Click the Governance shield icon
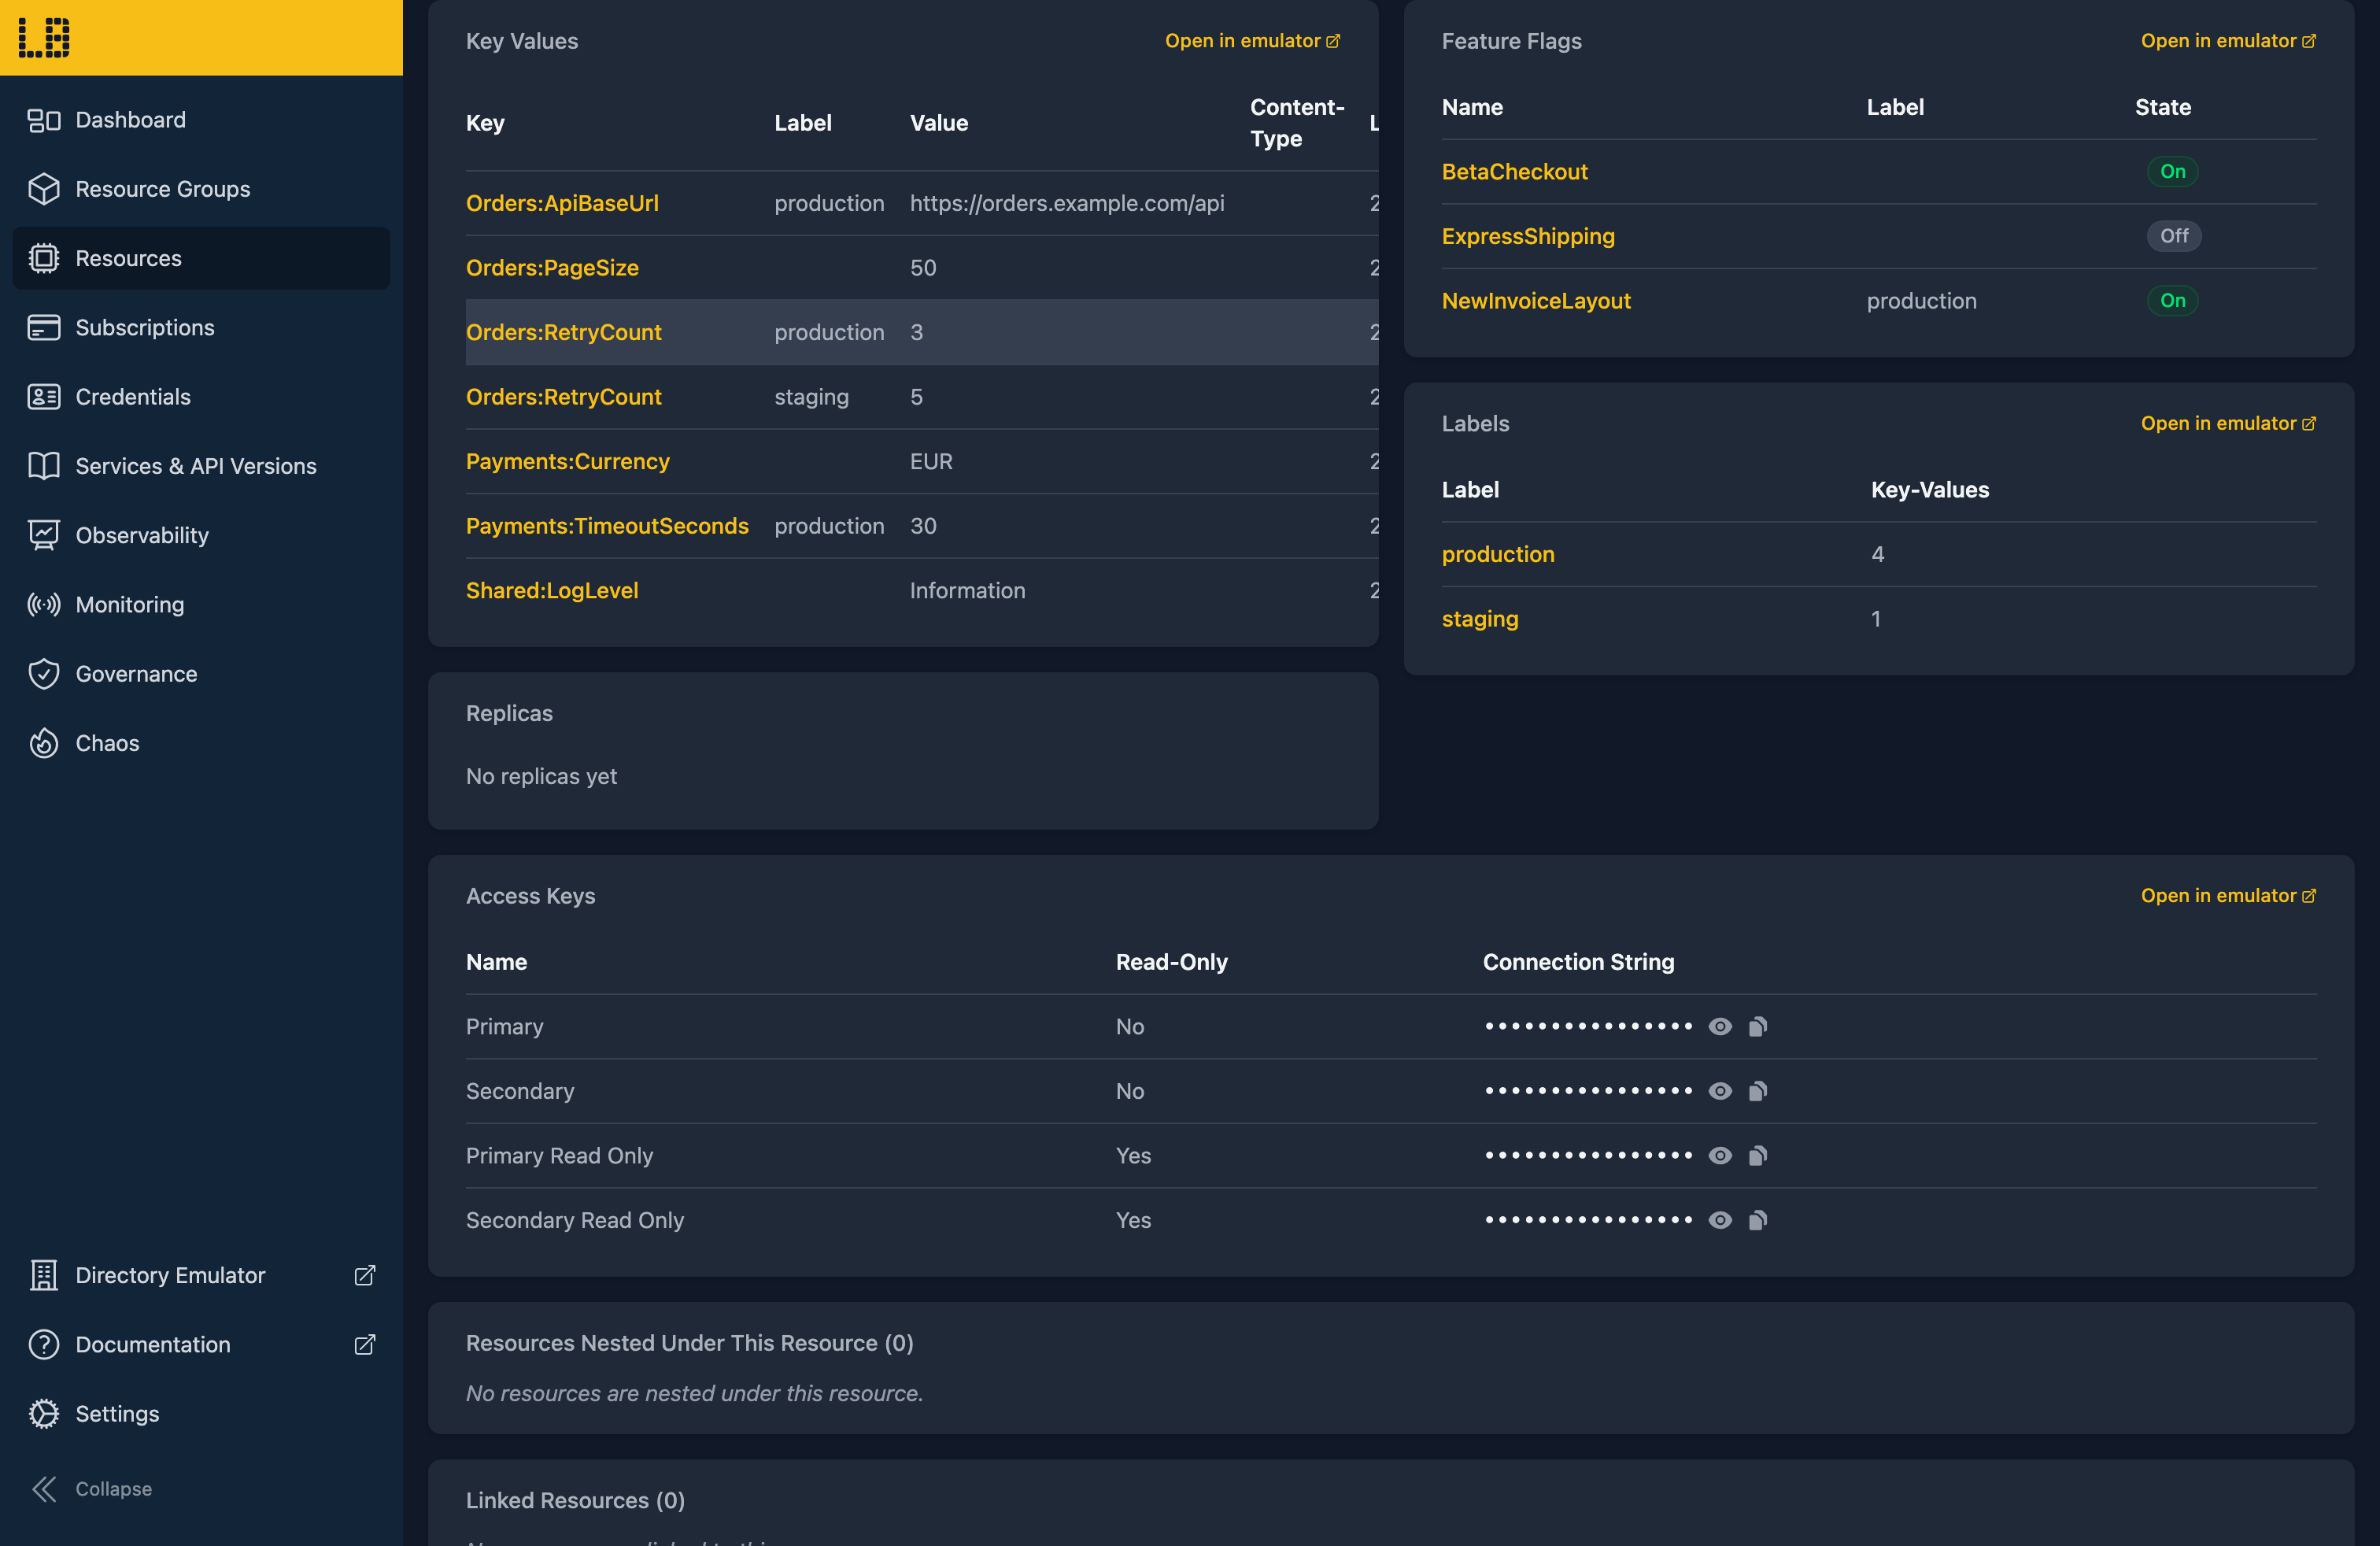Image resolution: width=2380 pixels, height=1546 pixels. pos(44,674)
